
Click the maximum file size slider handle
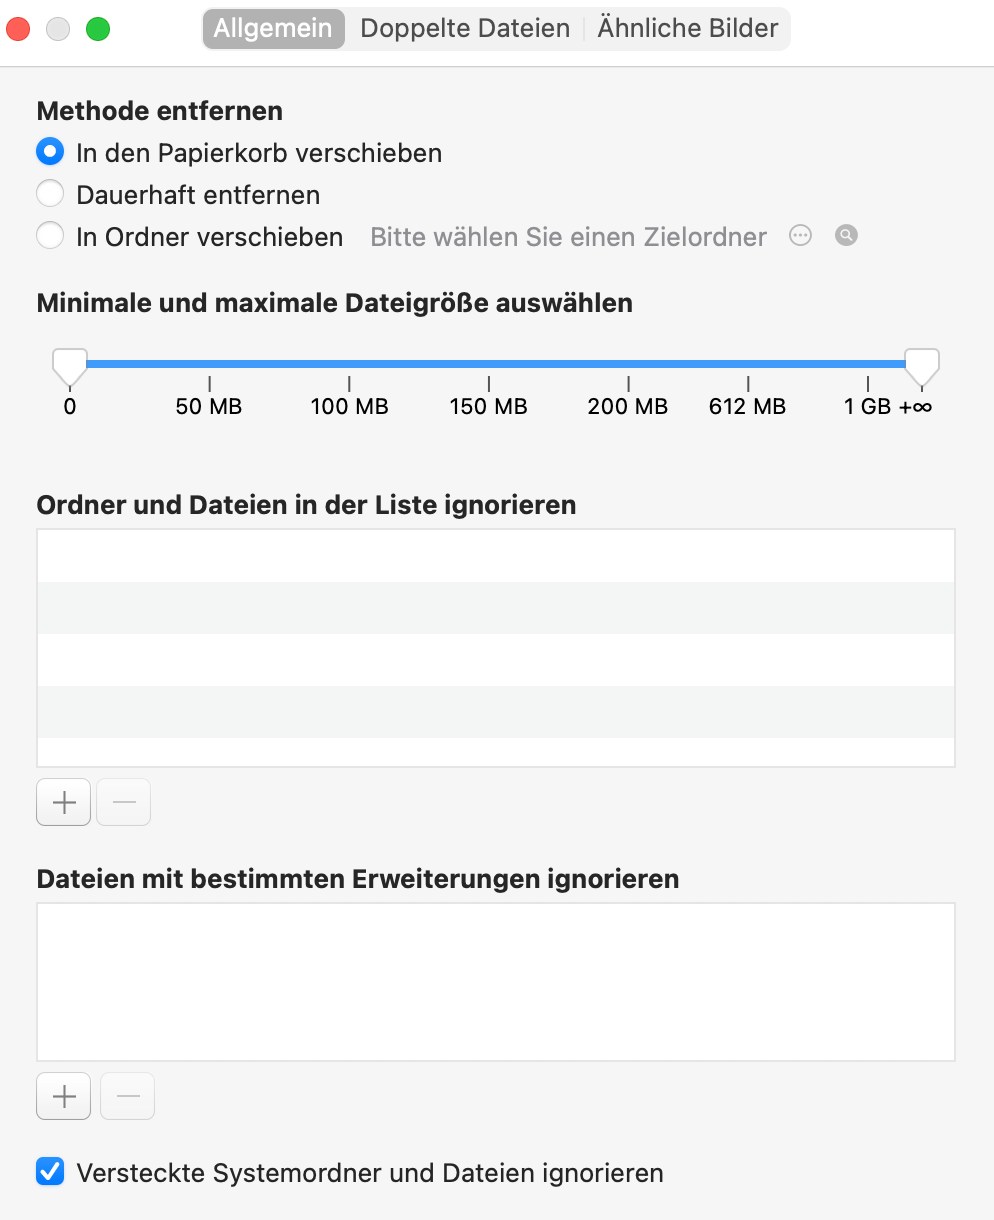point(921,366)
